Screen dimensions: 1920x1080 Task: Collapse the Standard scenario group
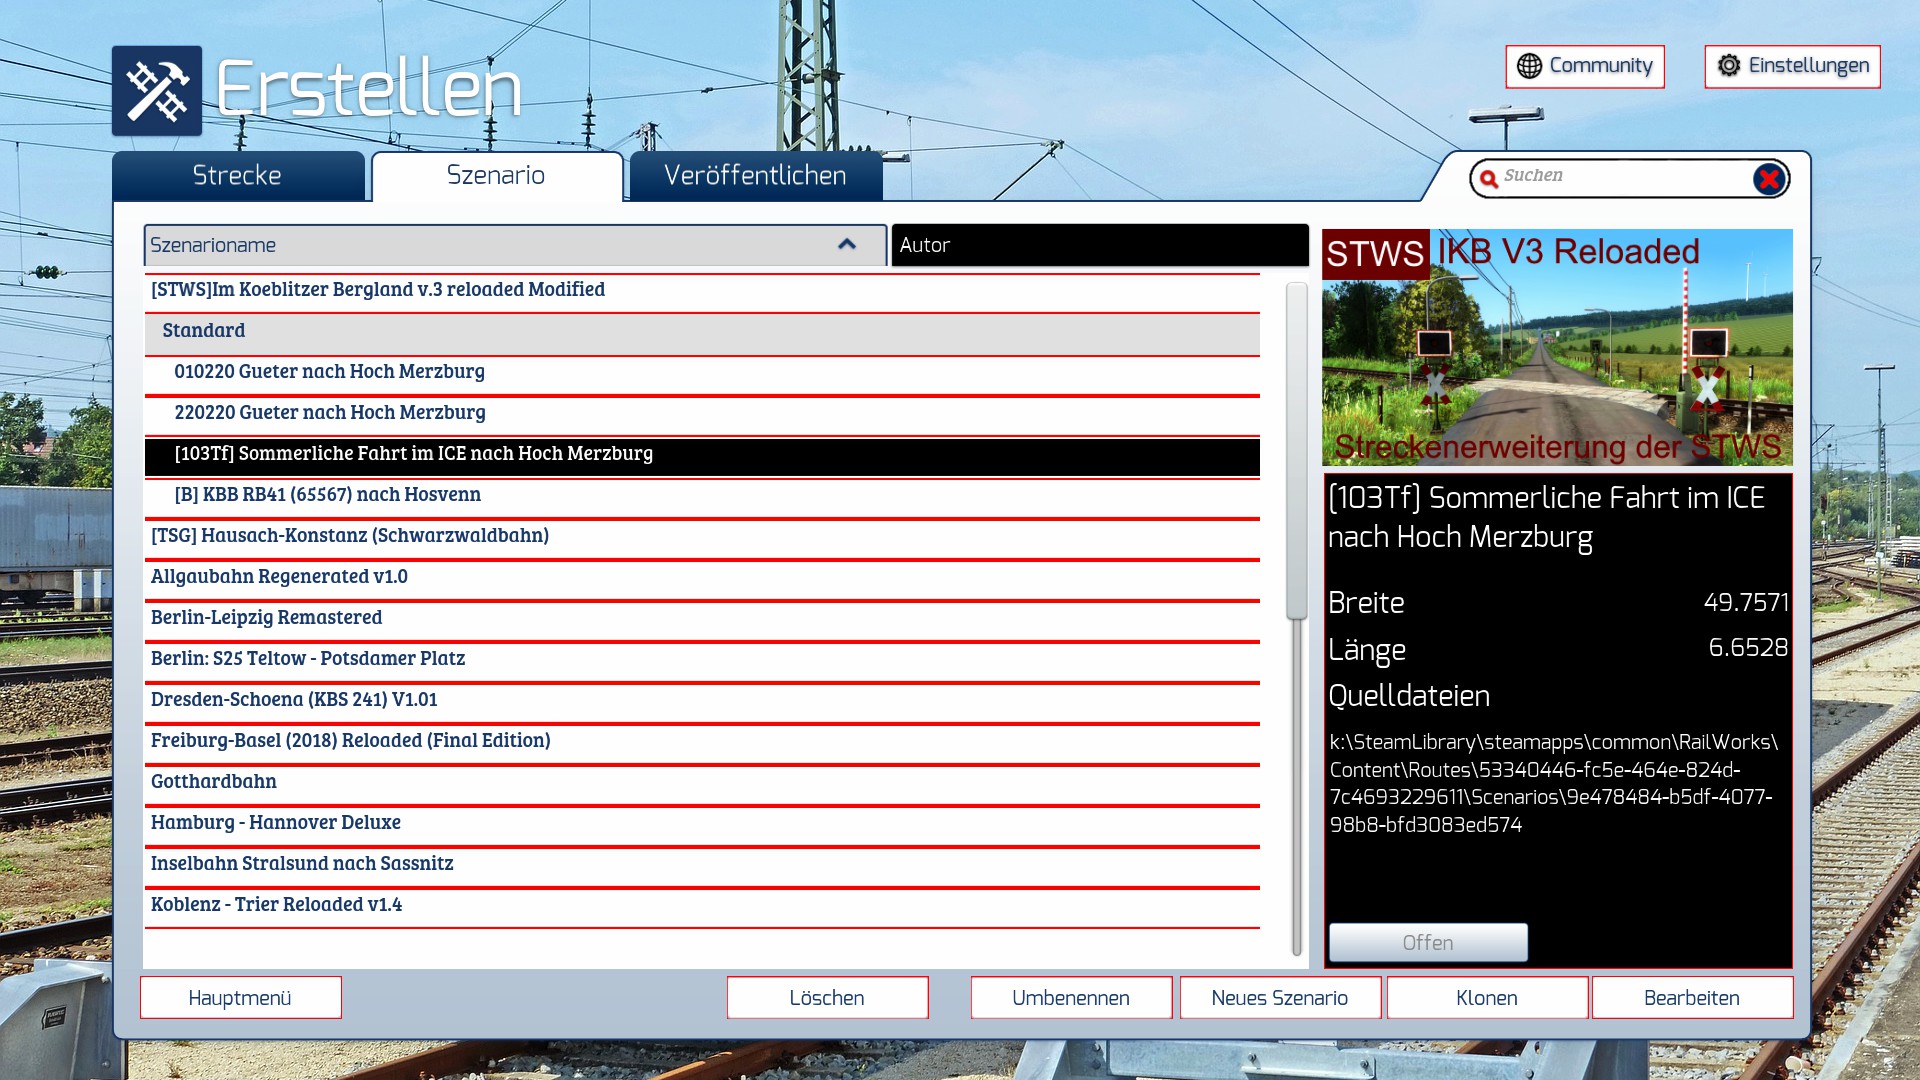[x=204, y=331]
